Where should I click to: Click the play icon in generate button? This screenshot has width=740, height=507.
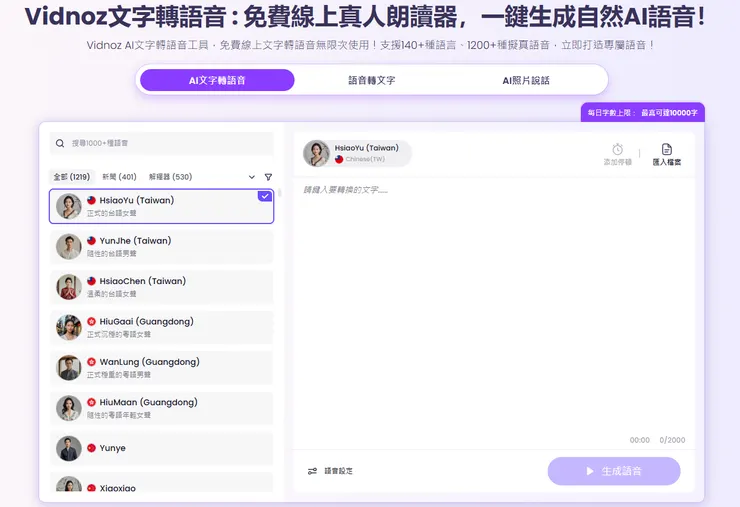click(589, 471)
